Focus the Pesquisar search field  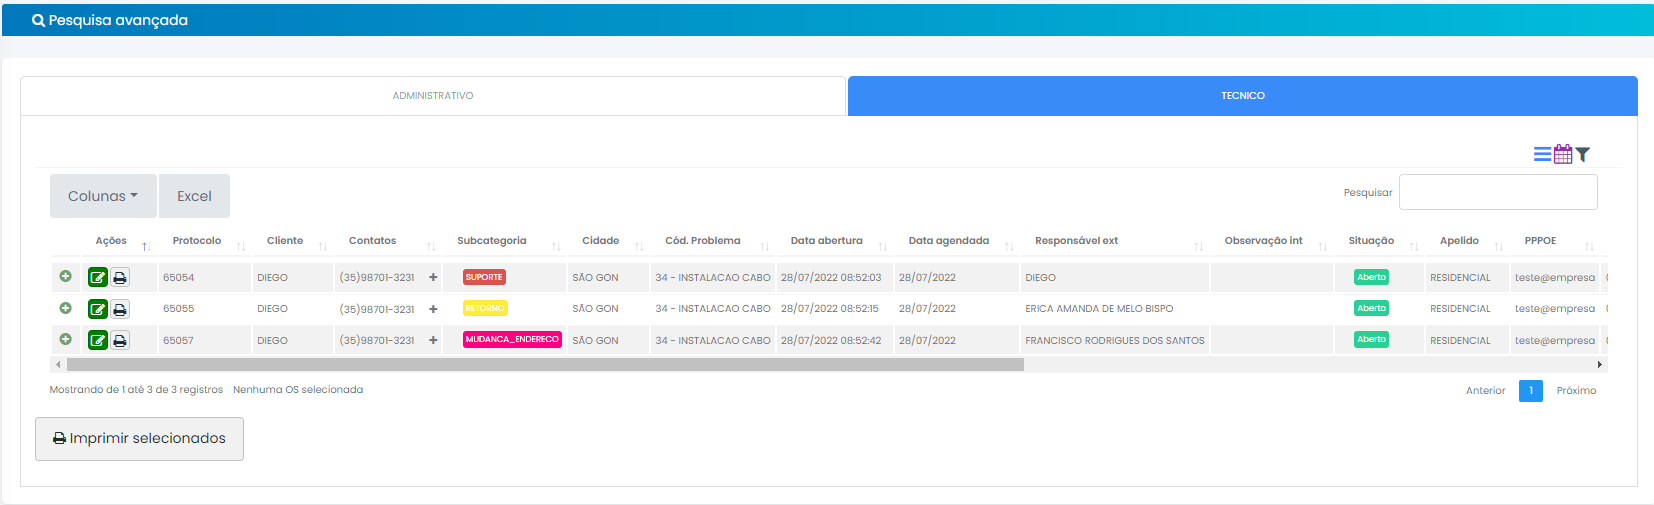pos(1497,192)
